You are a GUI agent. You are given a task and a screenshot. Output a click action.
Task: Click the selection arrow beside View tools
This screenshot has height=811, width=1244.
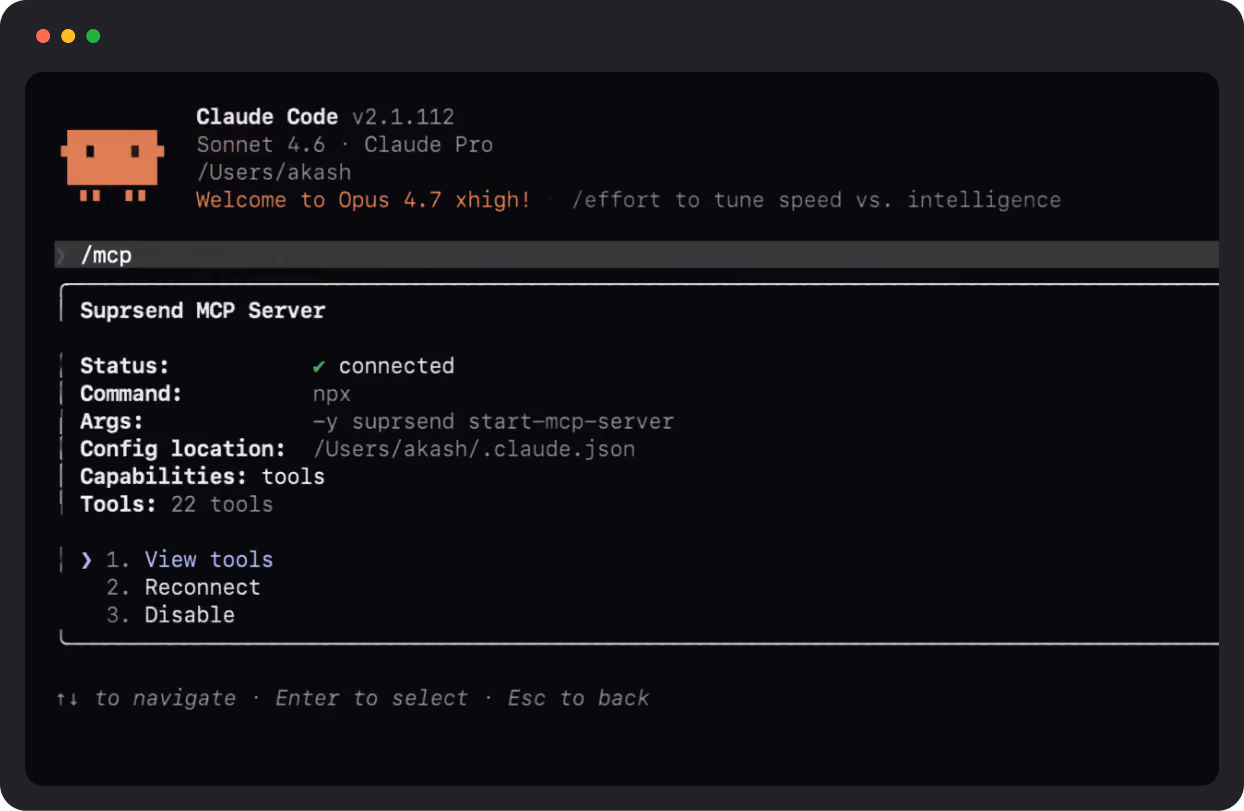click(x=86, y=559)
